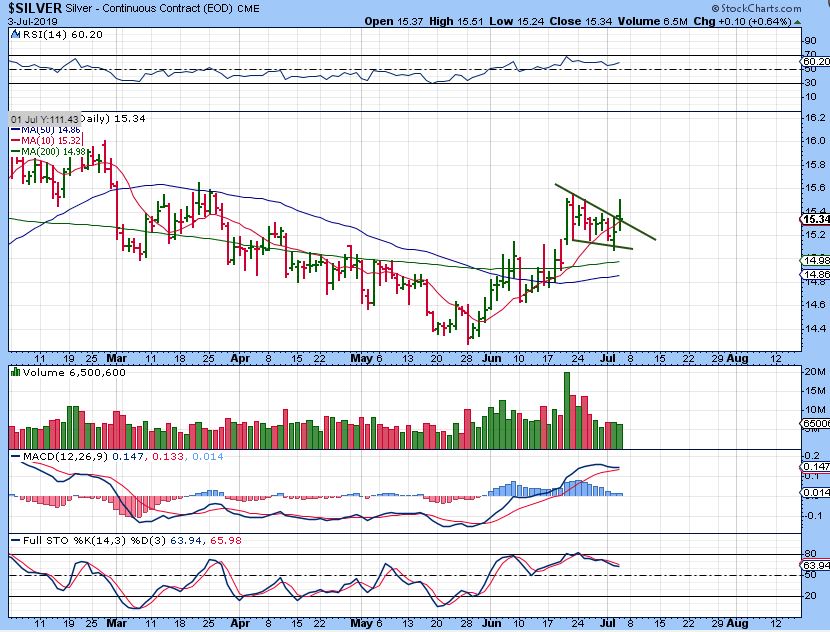
Task: Click the 14.86 MA(50) price tag
Action: (x=816, y=274)
